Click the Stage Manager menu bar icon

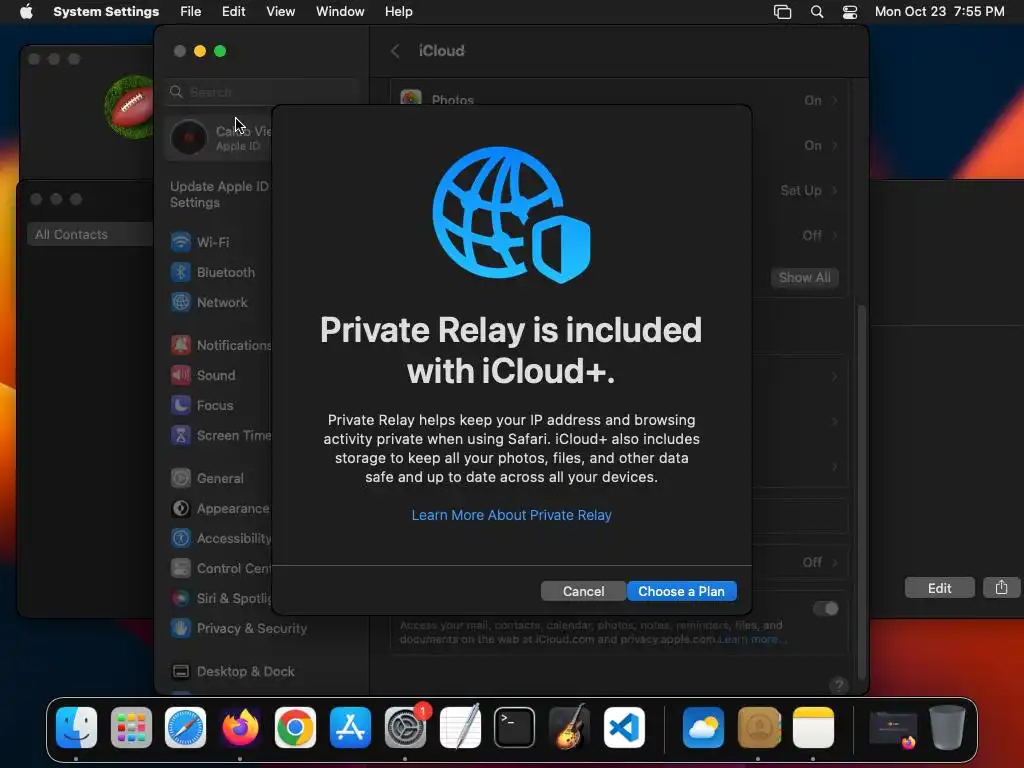click(782, 12)
